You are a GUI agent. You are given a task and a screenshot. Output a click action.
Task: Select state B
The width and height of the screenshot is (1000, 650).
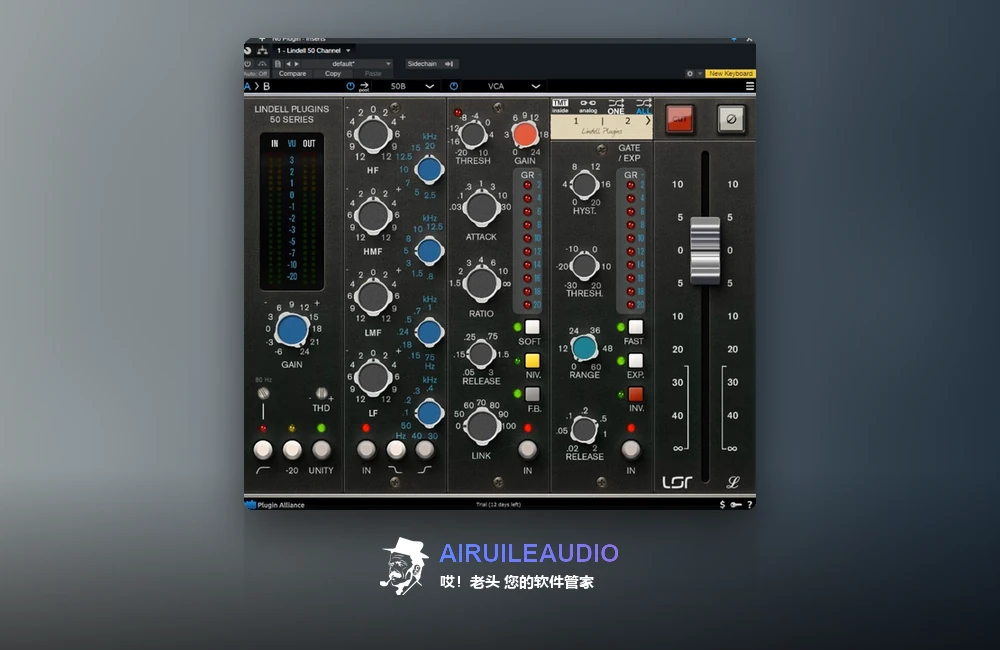[x=267, y=86]
